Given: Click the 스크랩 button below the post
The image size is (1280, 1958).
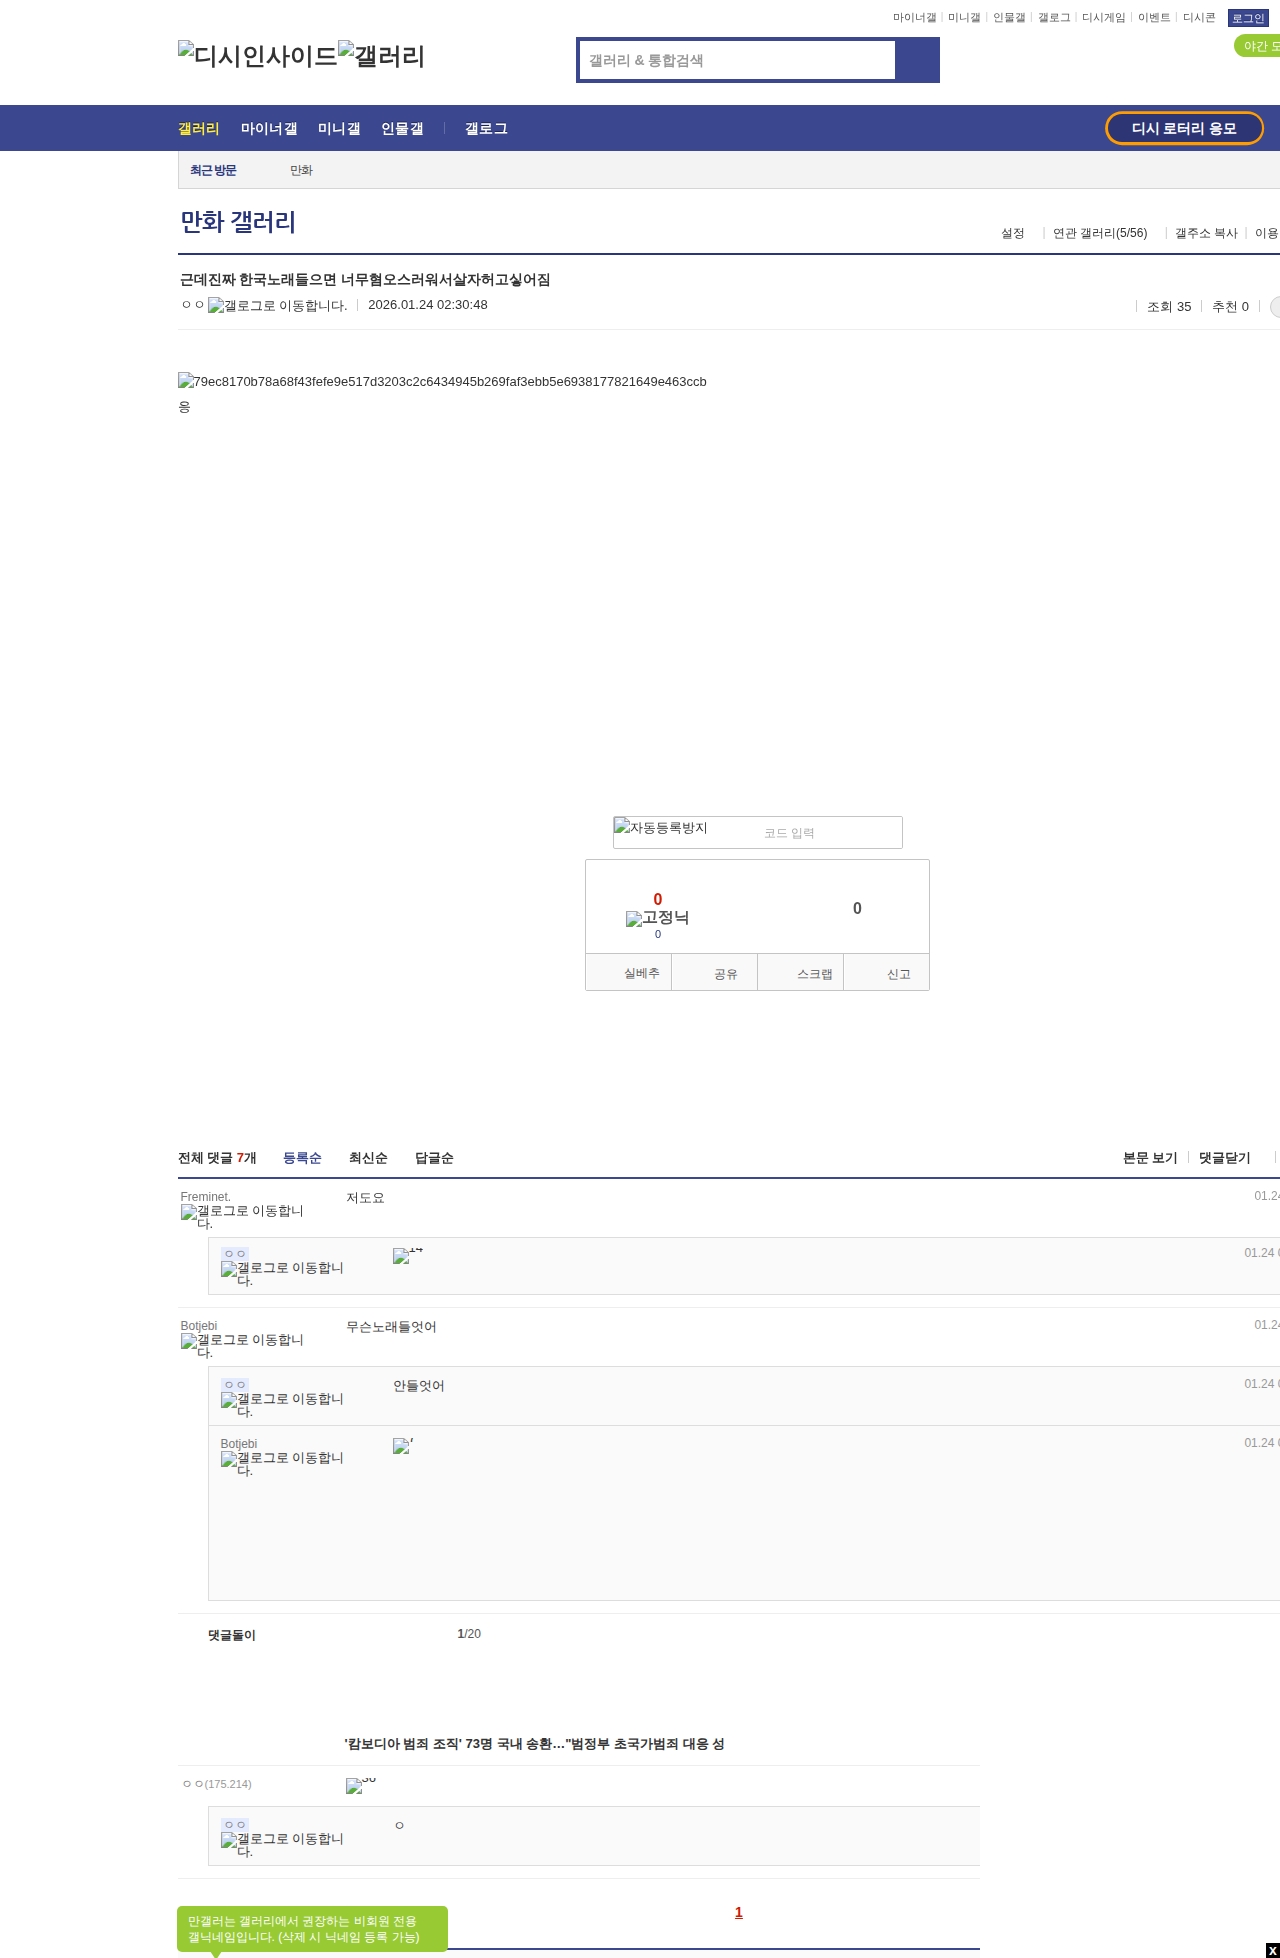Looking at the screenshot, I should tap(814, 974).
